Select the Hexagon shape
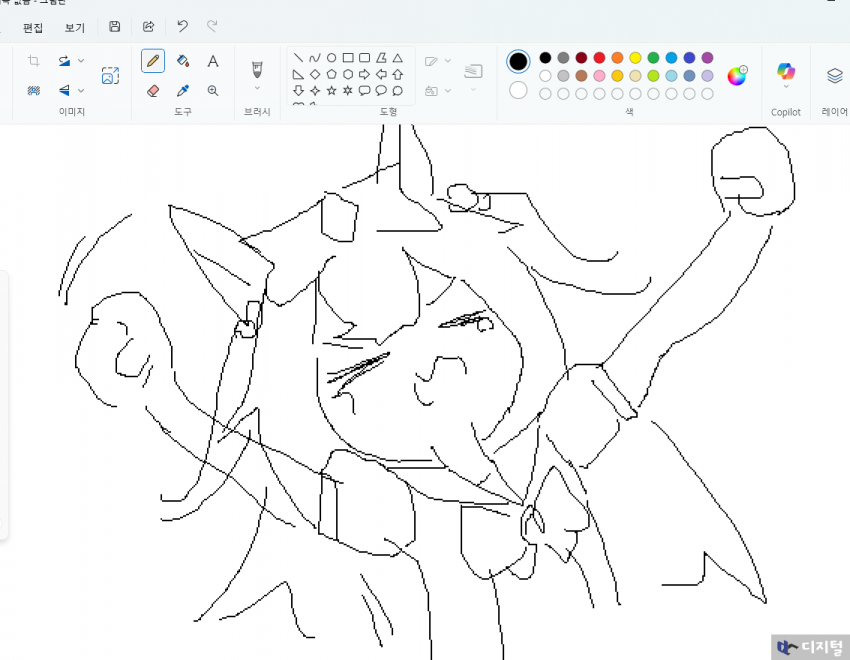The image size is (850, 660). click(348, 74)
